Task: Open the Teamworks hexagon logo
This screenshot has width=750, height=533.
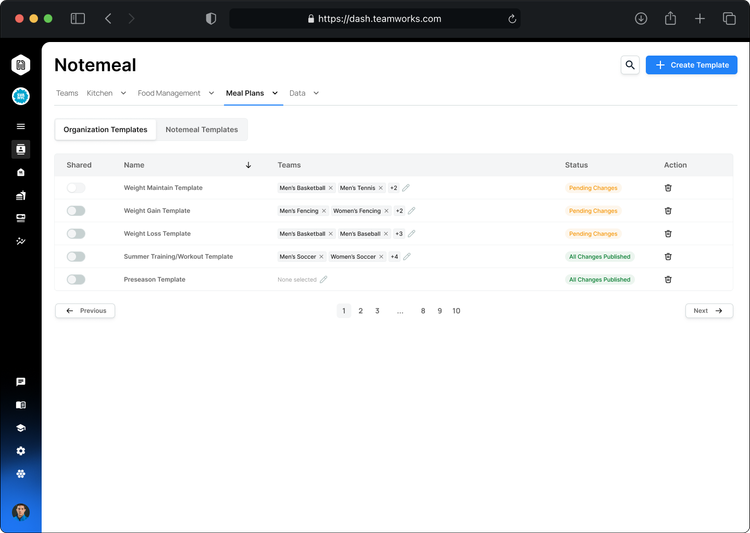Action: pyautogui.click(x=21, y=65)
